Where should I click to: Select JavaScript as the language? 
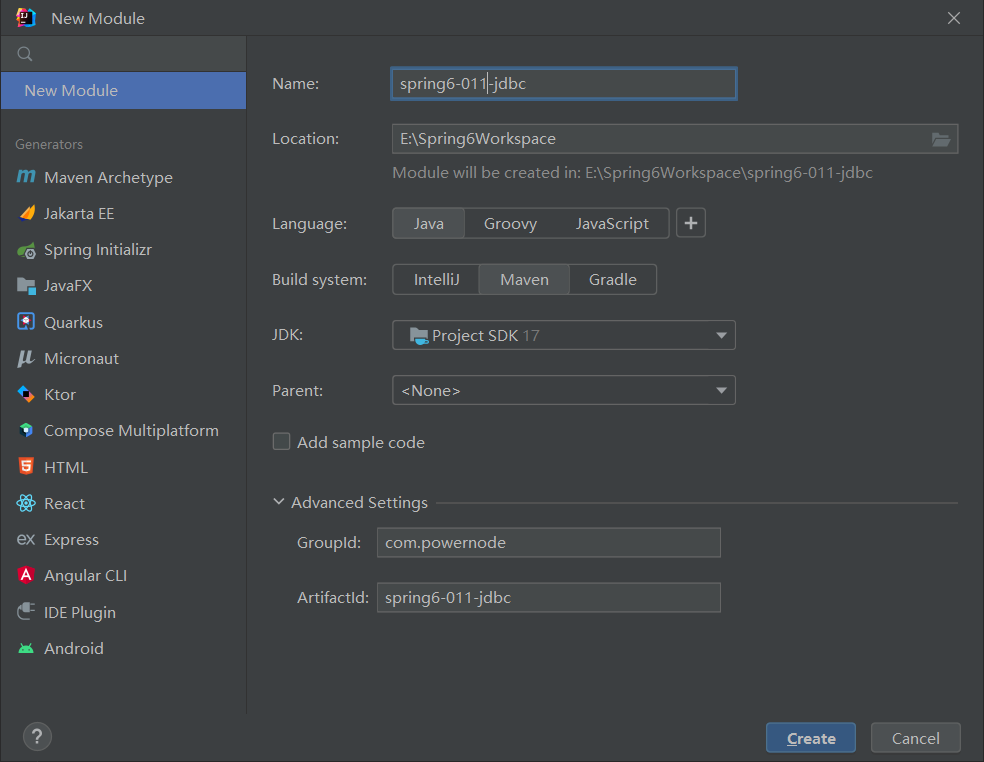point(612,223)
